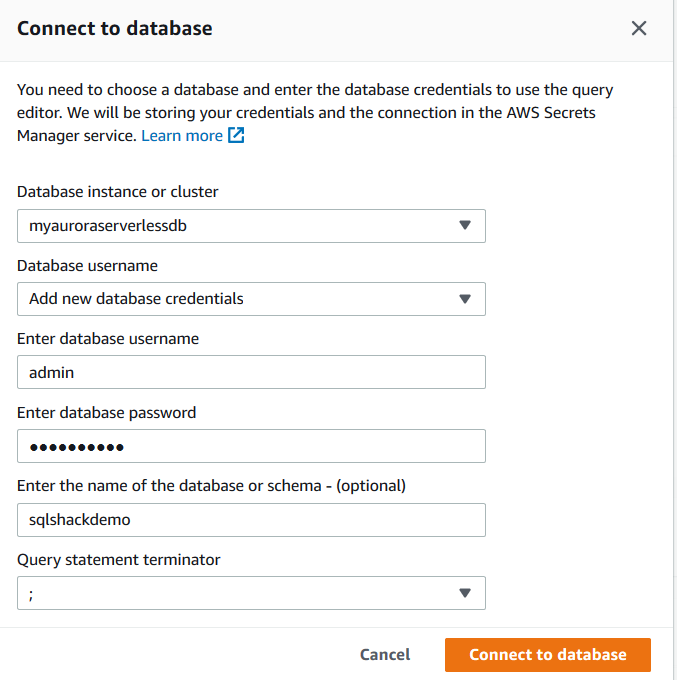The image size is (677, 680).
Task: Close the Connect to database dialog
Action: [639, 28]
